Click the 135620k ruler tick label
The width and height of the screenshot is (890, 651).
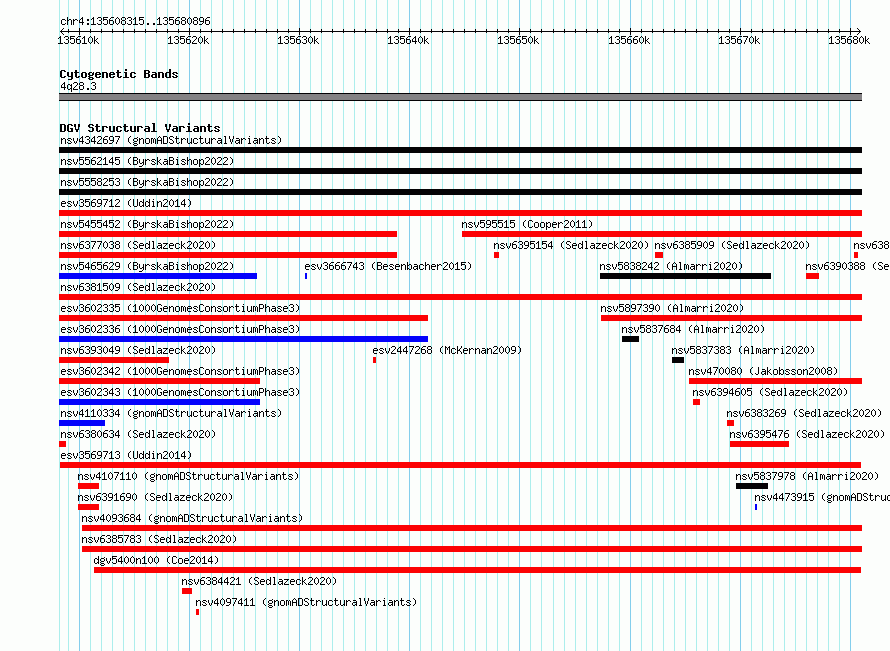[188, 40]
